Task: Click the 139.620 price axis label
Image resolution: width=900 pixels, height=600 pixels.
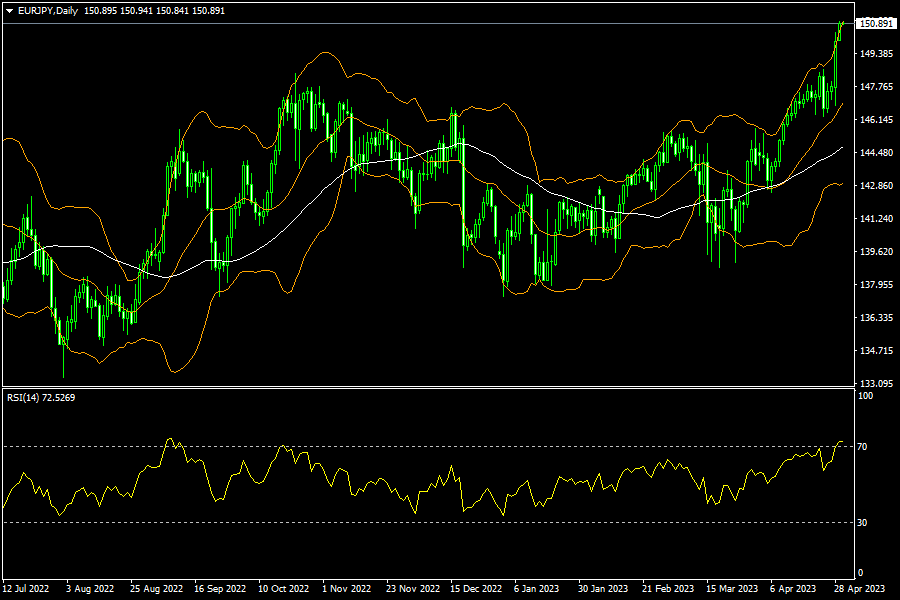Action: tap(876, 251)
